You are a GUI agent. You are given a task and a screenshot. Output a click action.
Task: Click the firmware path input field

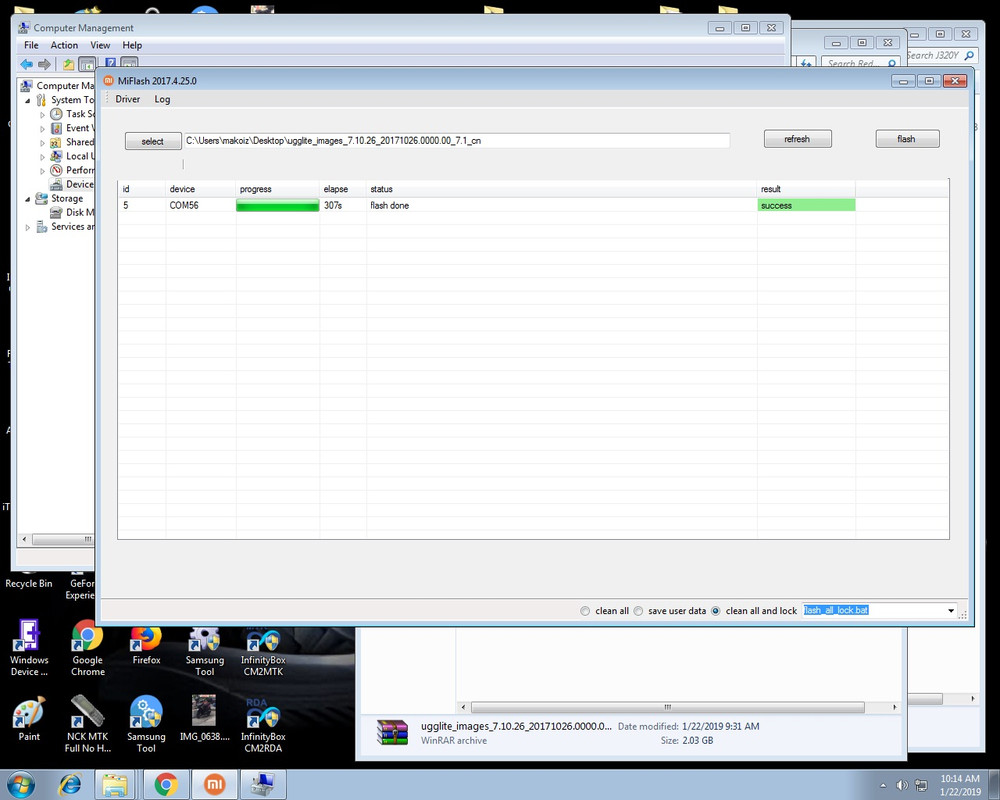click(457, 140)
